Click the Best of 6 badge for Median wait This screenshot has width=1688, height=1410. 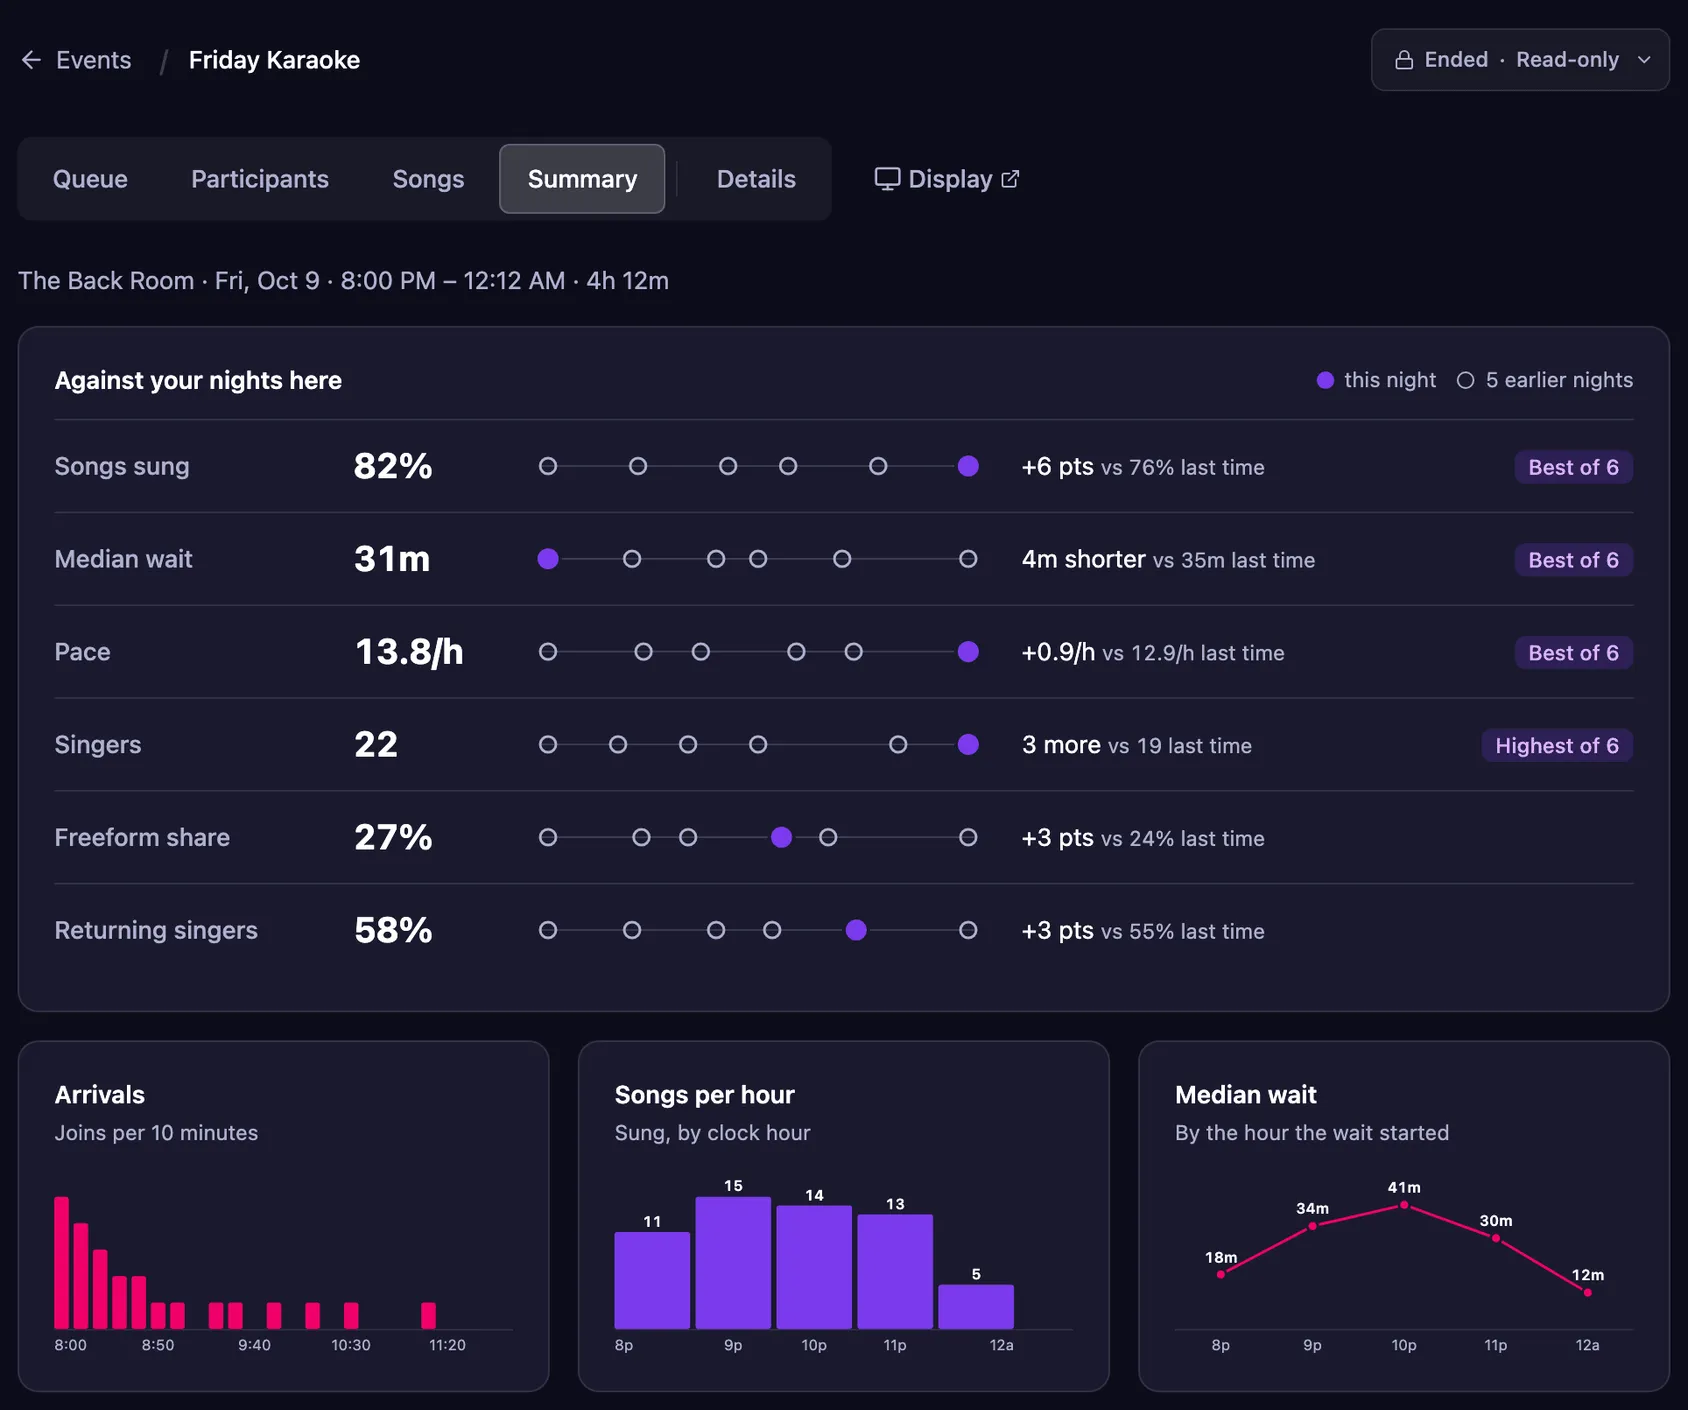1573,560
